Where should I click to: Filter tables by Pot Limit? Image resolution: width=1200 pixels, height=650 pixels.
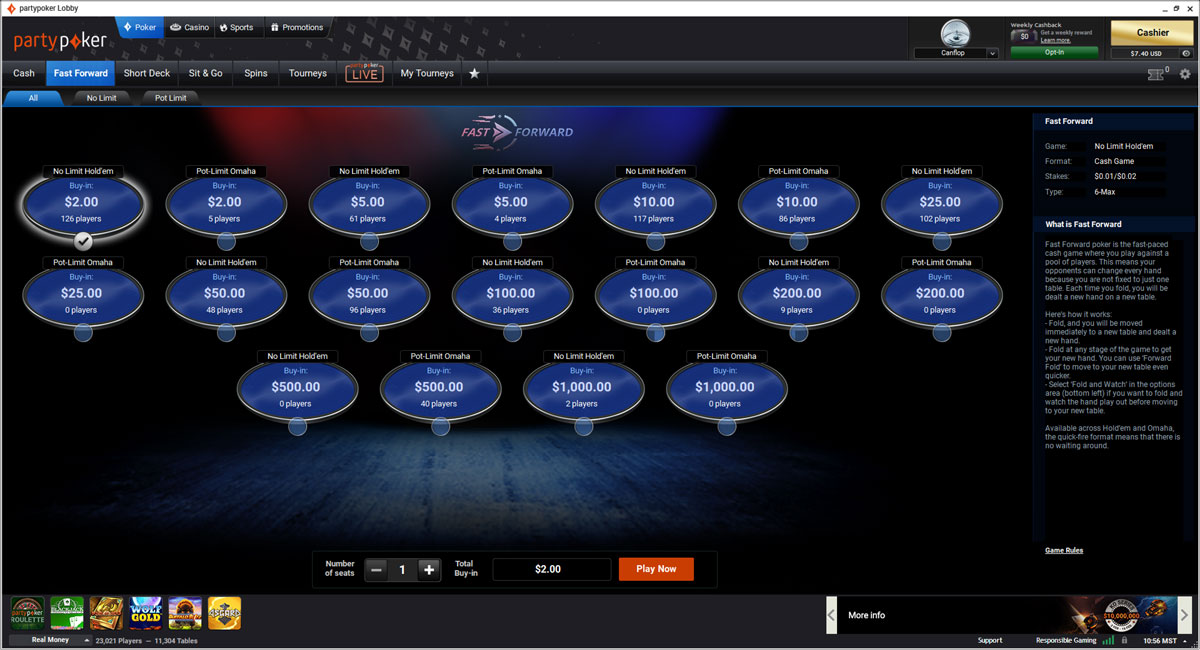pos(171,98)
